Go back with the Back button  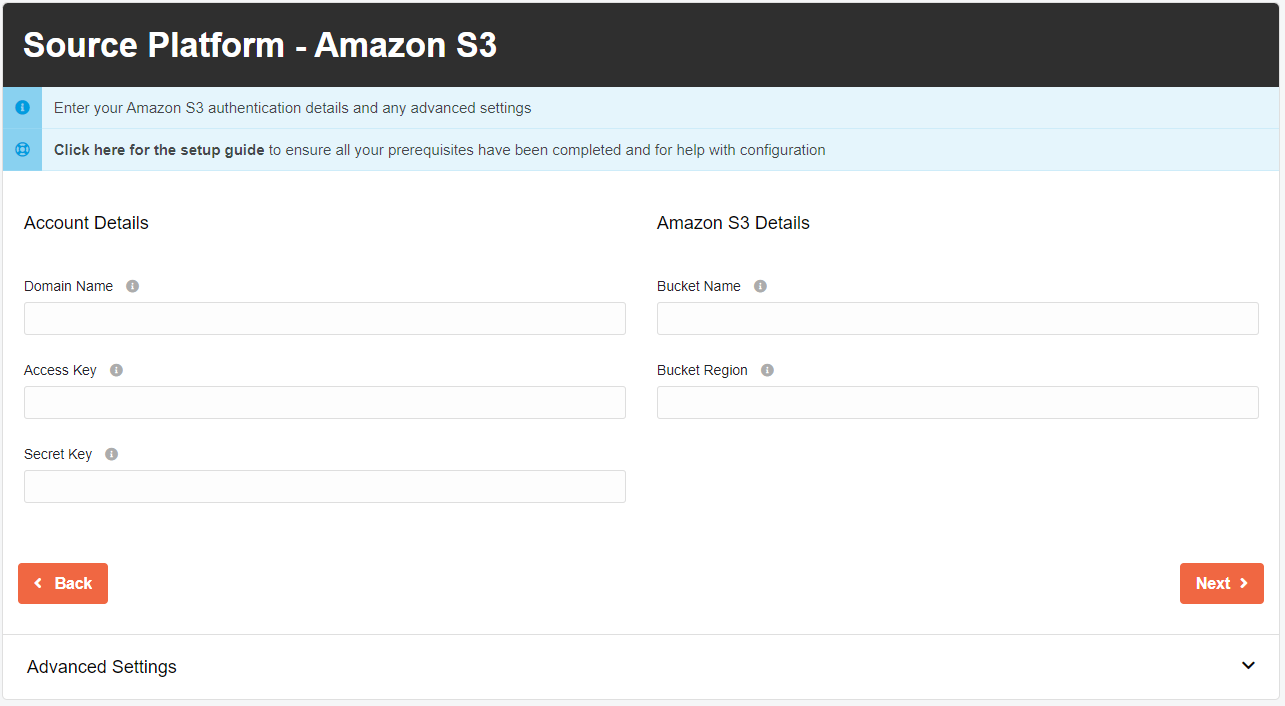pos(63,583)
